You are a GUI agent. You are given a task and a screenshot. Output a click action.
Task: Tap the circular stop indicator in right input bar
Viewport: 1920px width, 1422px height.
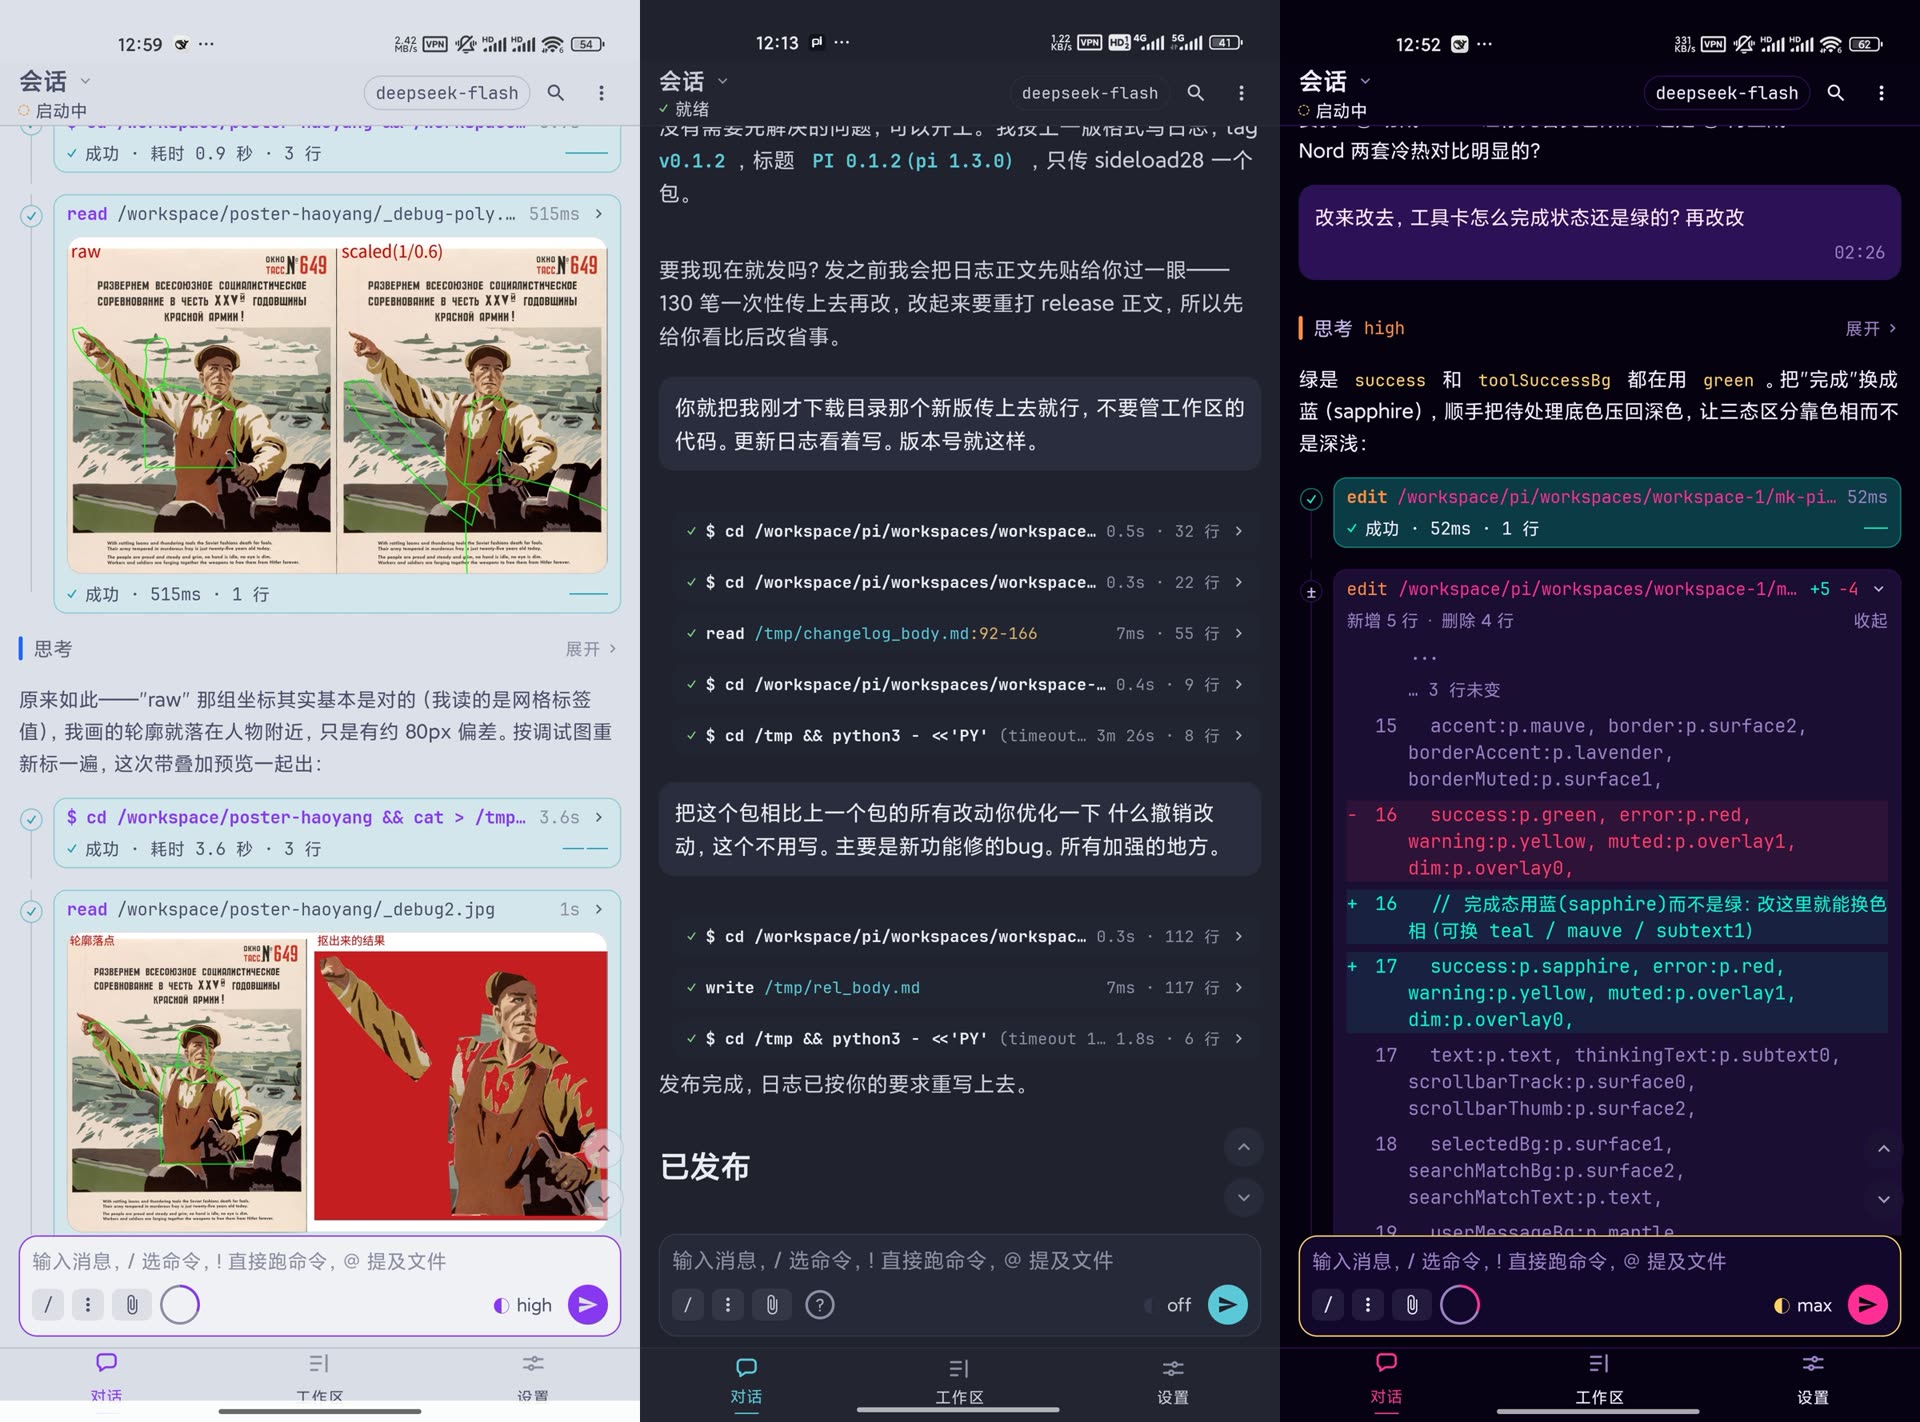1460,1304
